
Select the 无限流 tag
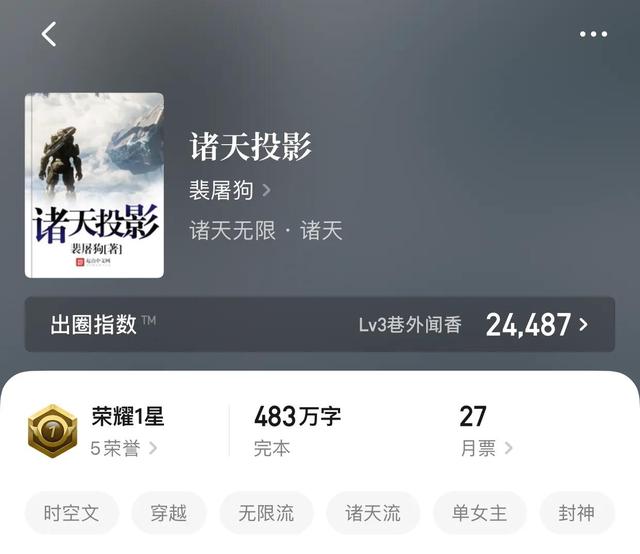[266, 513]
